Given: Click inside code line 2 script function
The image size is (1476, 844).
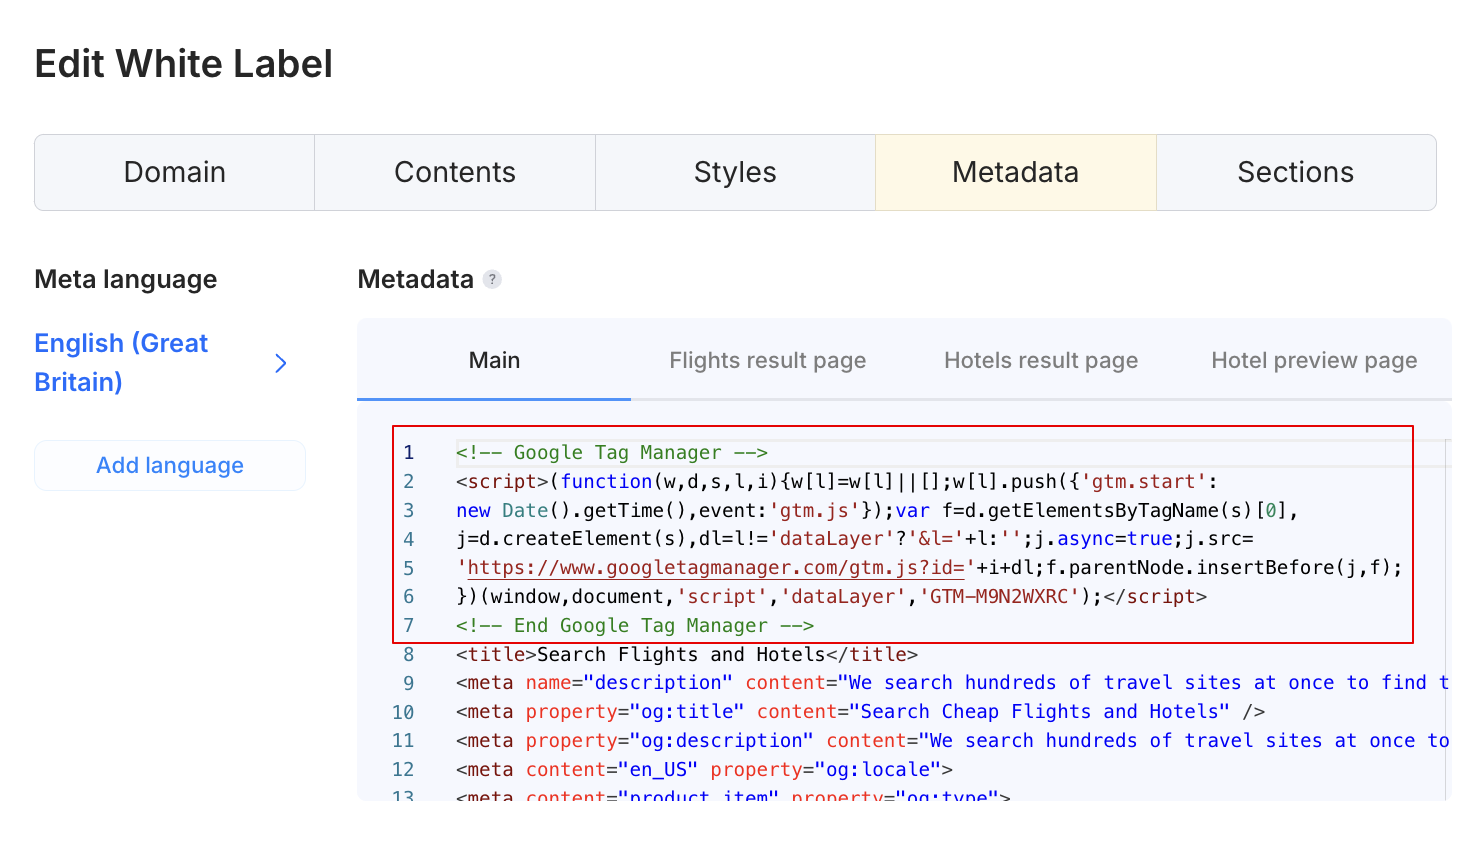Looking at the screenshot, I should [x=837, y=481].
